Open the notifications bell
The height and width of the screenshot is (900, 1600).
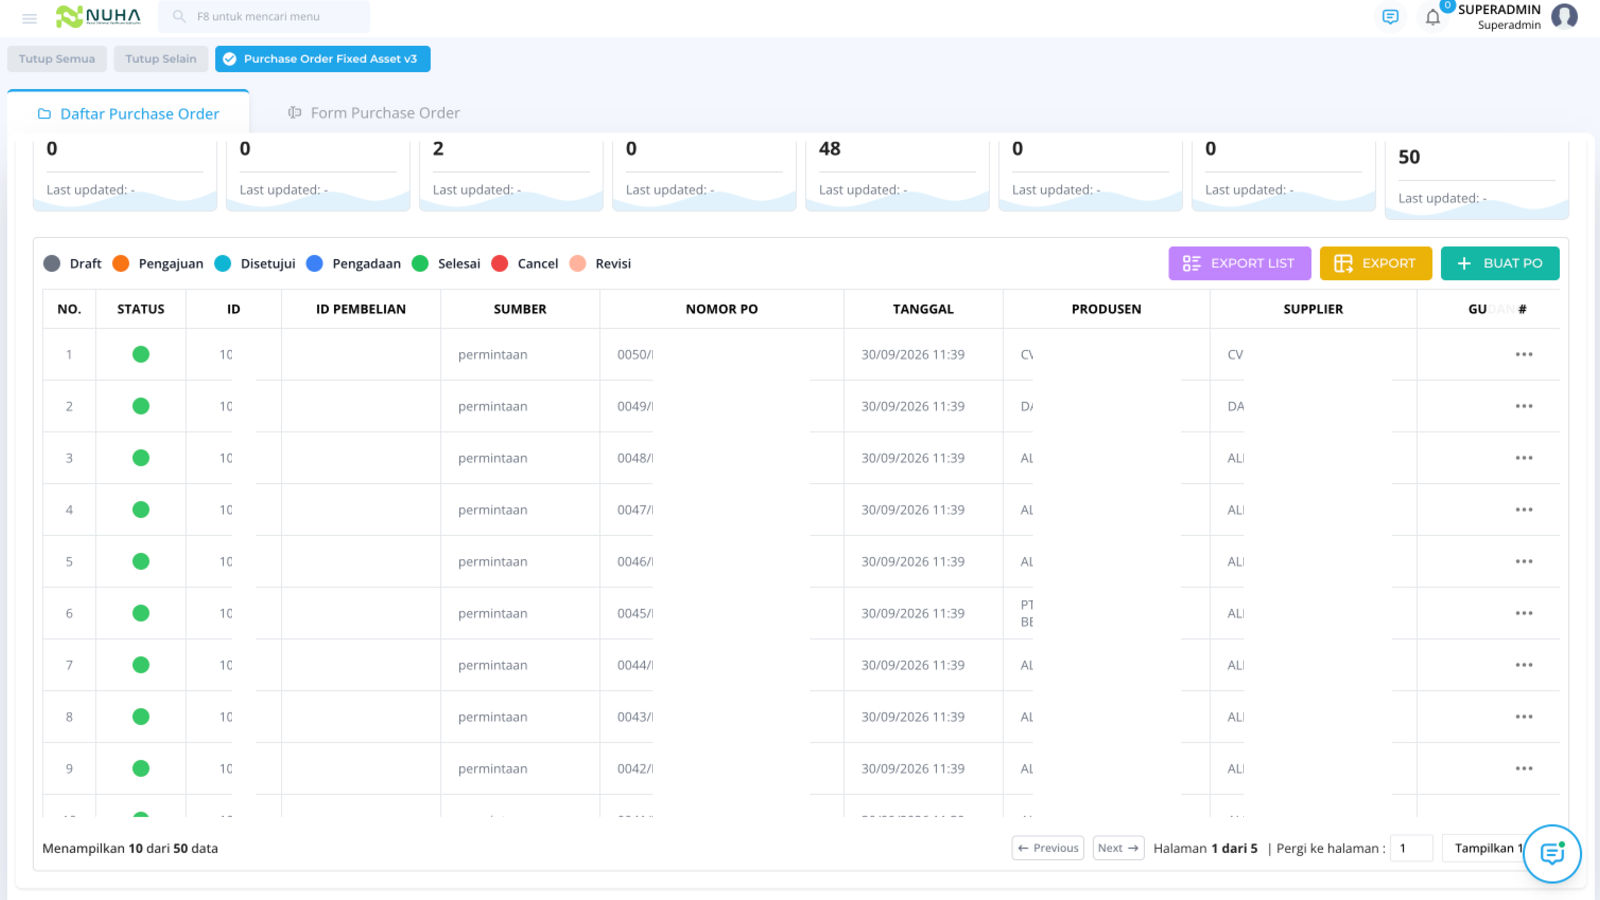point(1433,17)
